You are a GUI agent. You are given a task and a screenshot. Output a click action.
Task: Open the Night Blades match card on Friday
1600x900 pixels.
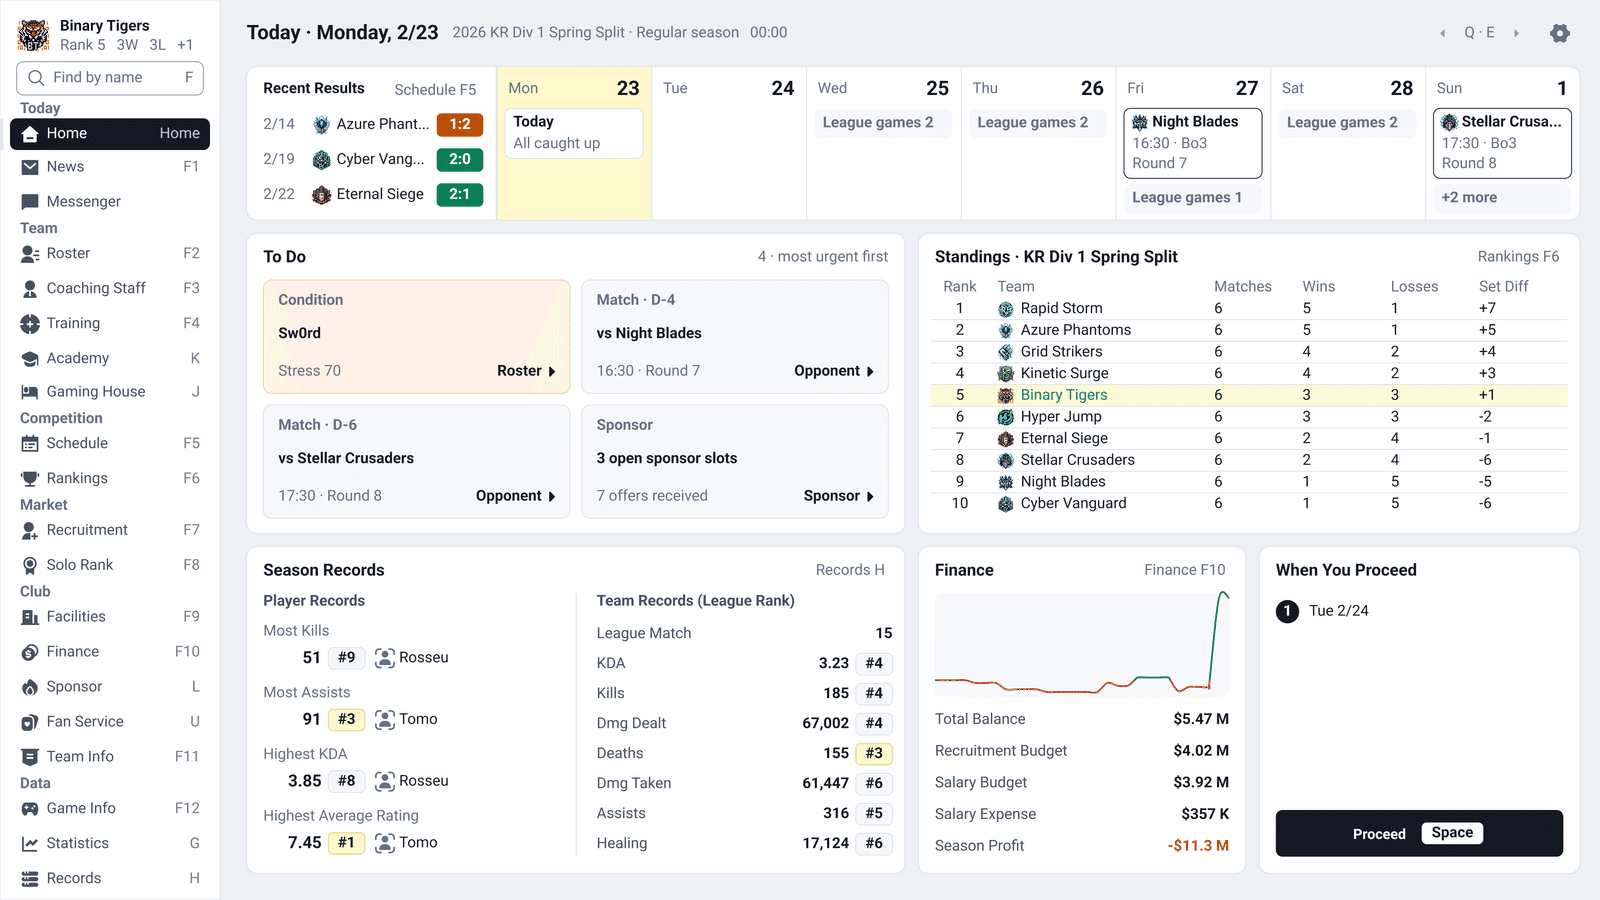(x=1193, y=143)
